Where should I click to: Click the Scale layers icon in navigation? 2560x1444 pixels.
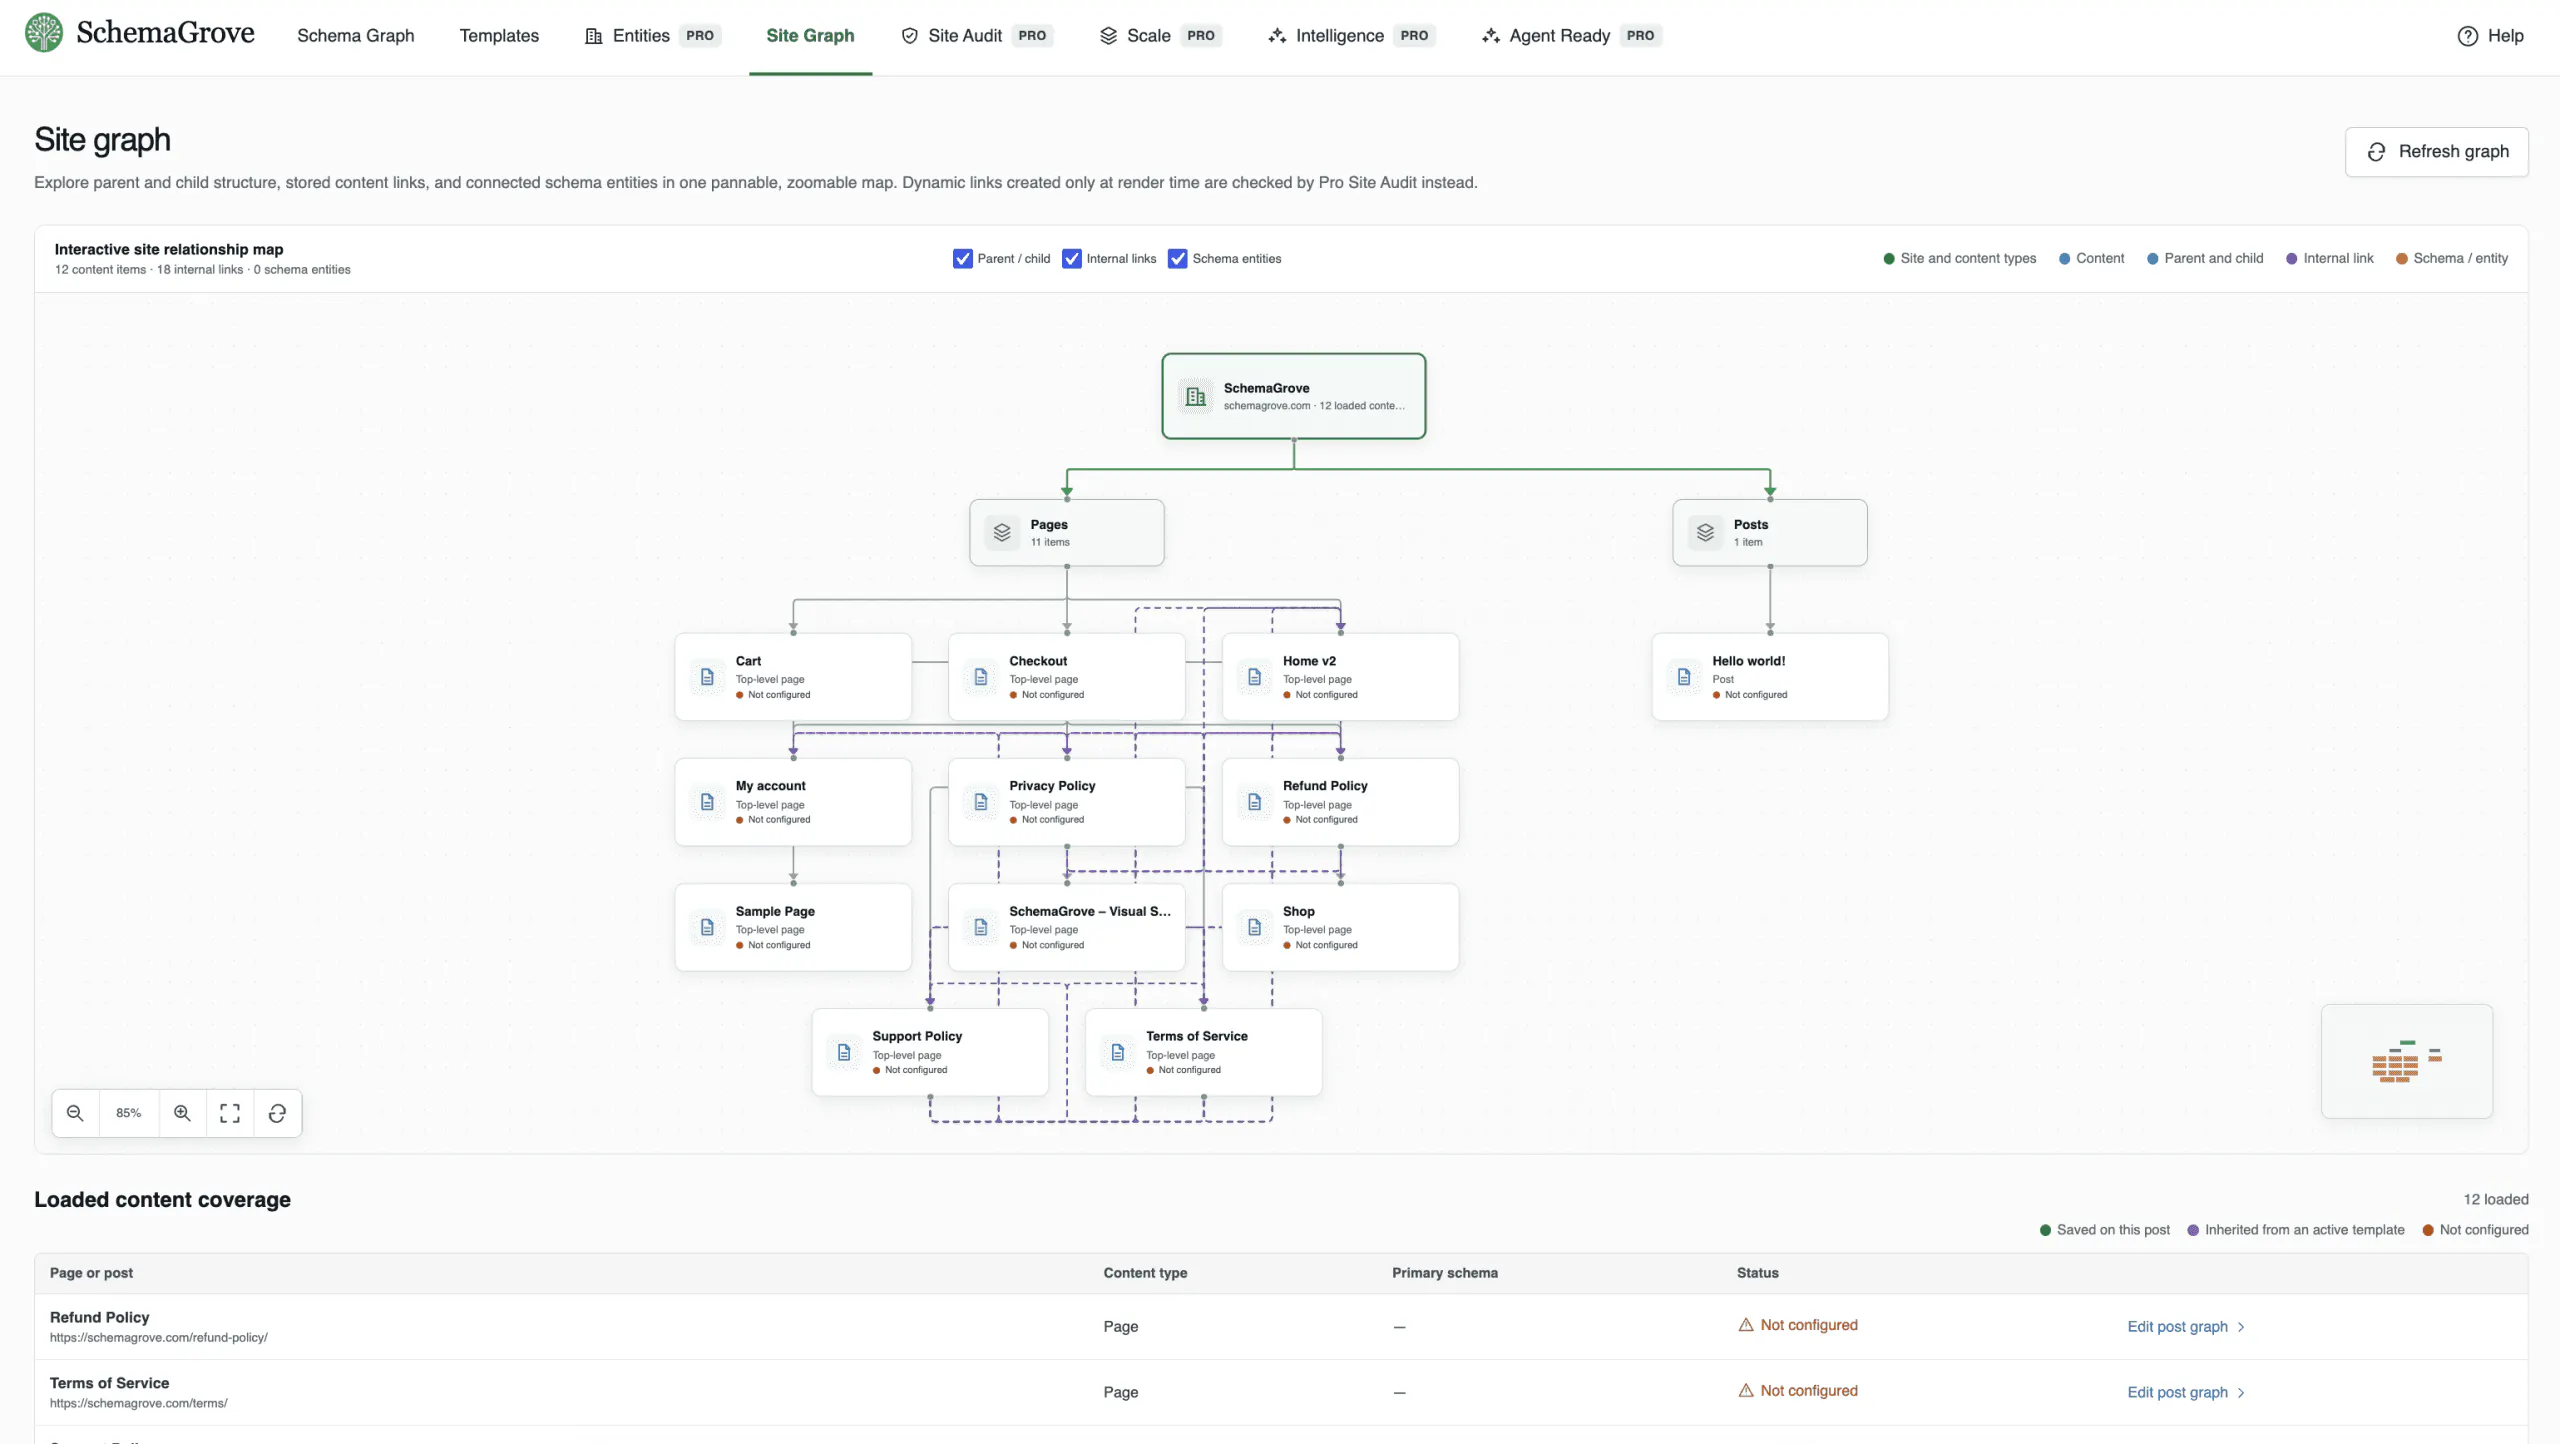pos(1108,36)
